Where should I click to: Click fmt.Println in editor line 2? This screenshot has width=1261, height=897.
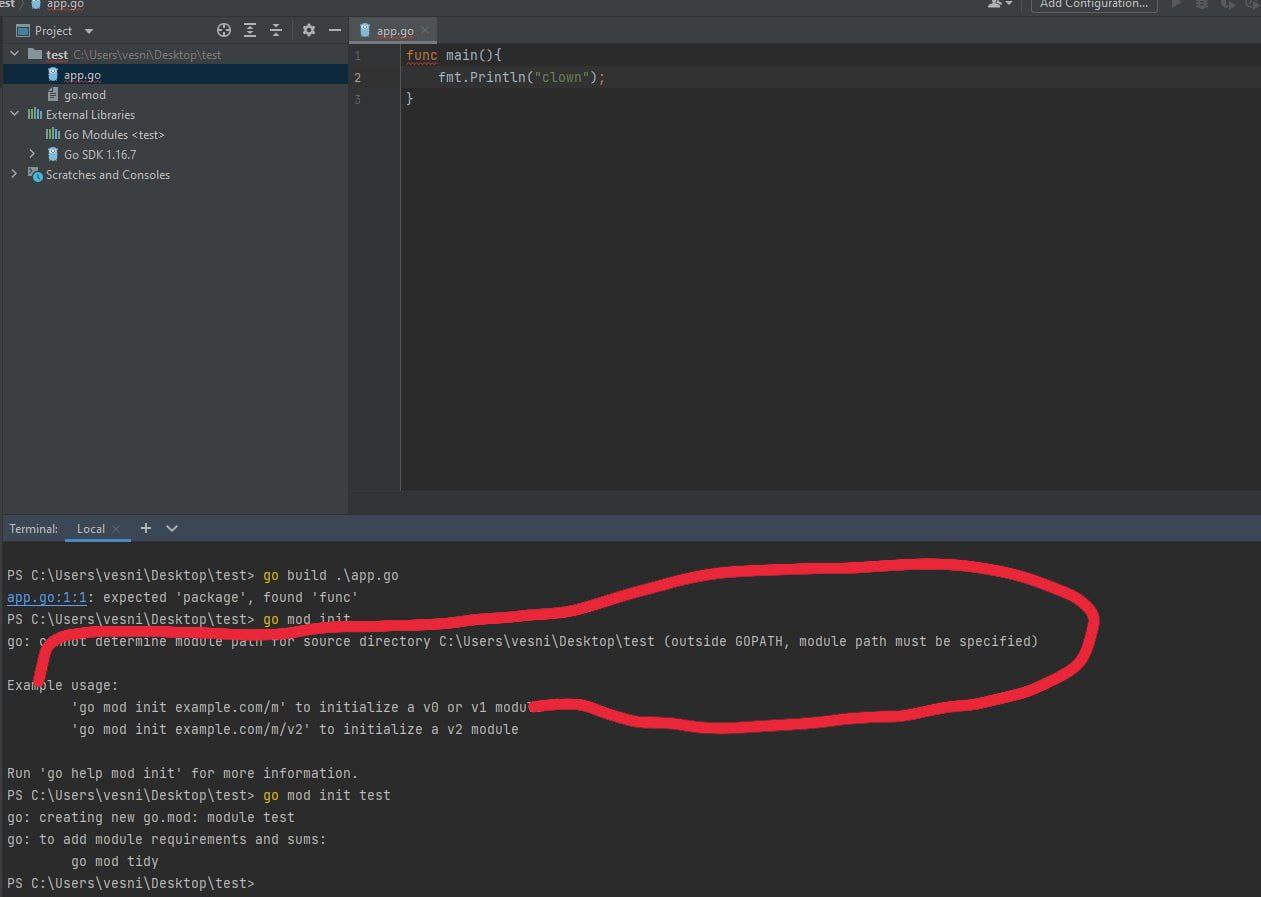coord(482,77)
